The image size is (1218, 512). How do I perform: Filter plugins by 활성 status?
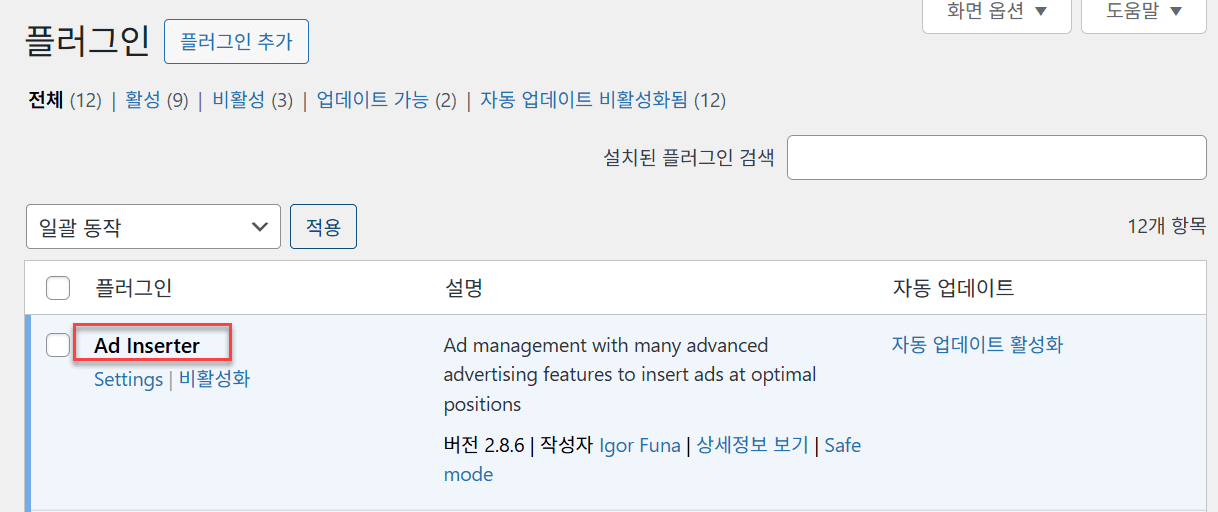click(x=142, y=100)
